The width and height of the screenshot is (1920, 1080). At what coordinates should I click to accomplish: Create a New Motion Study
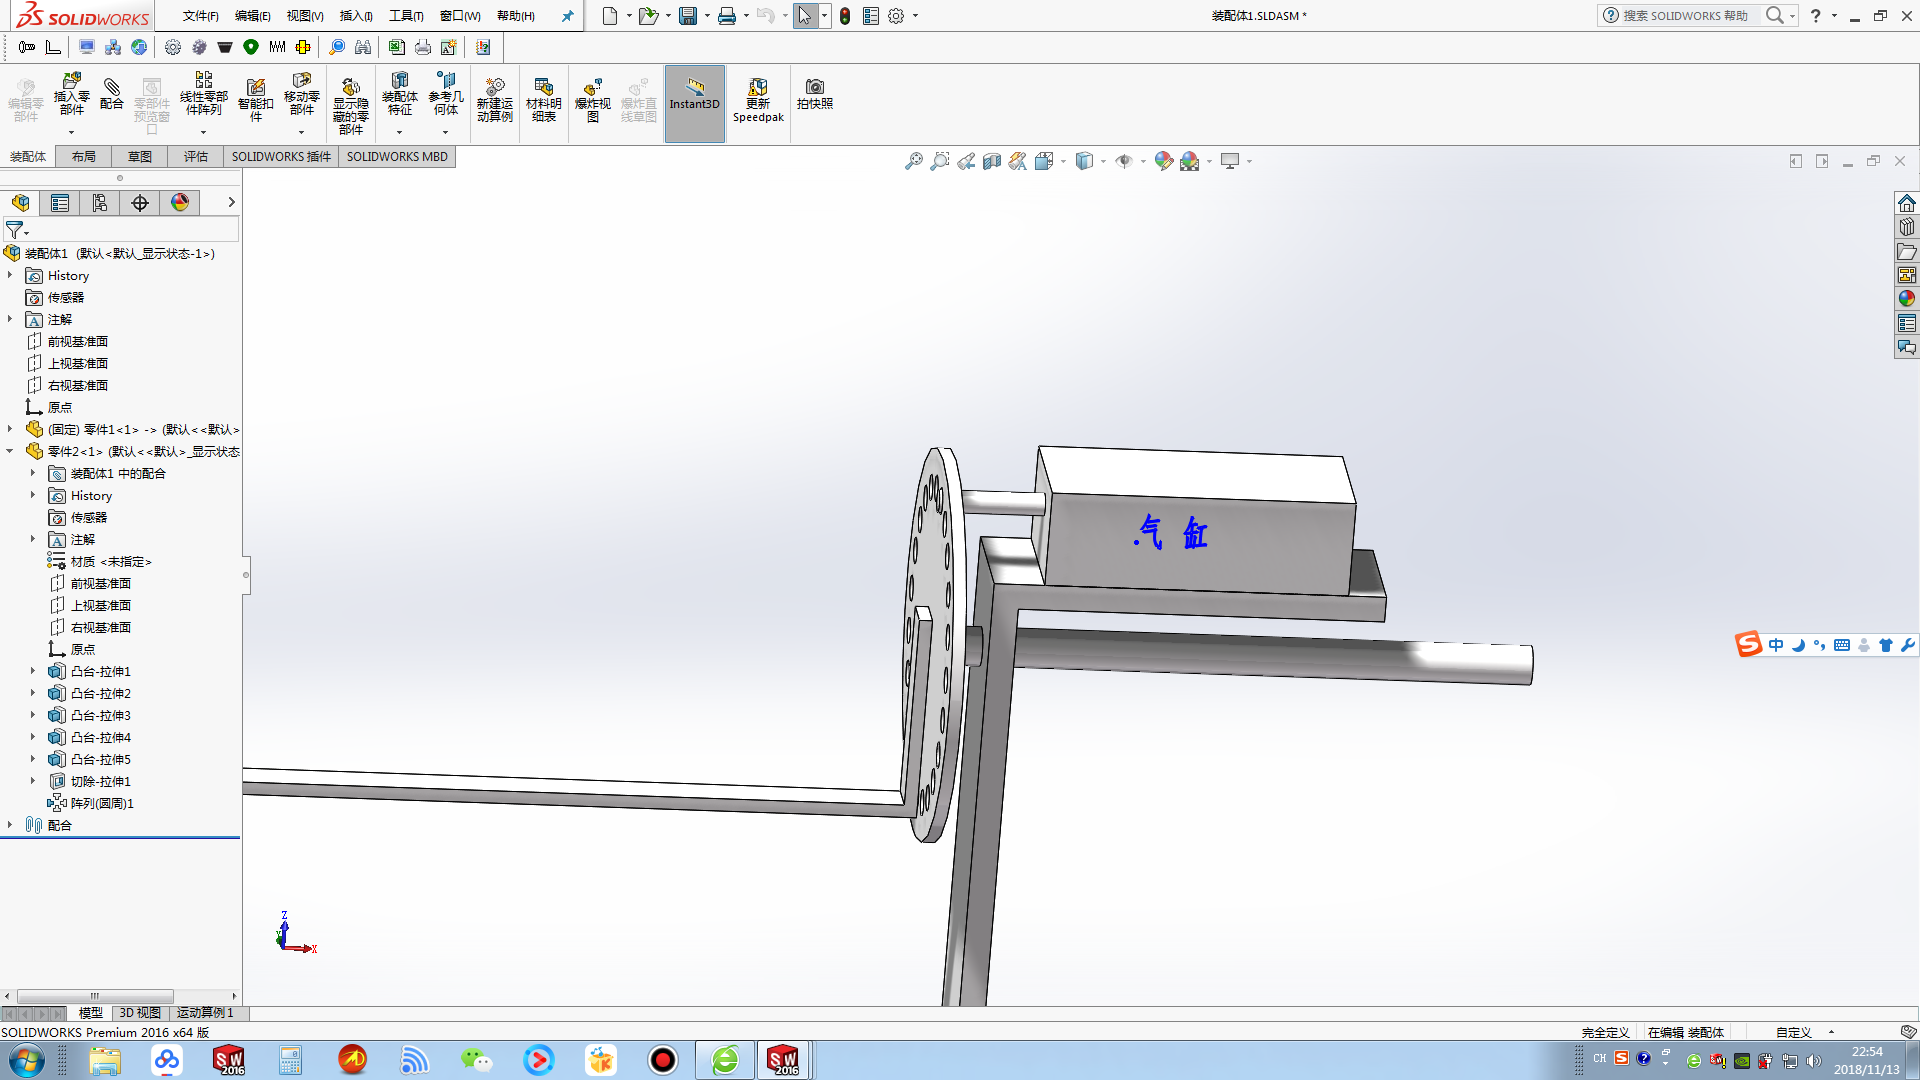tap(494, 100)
